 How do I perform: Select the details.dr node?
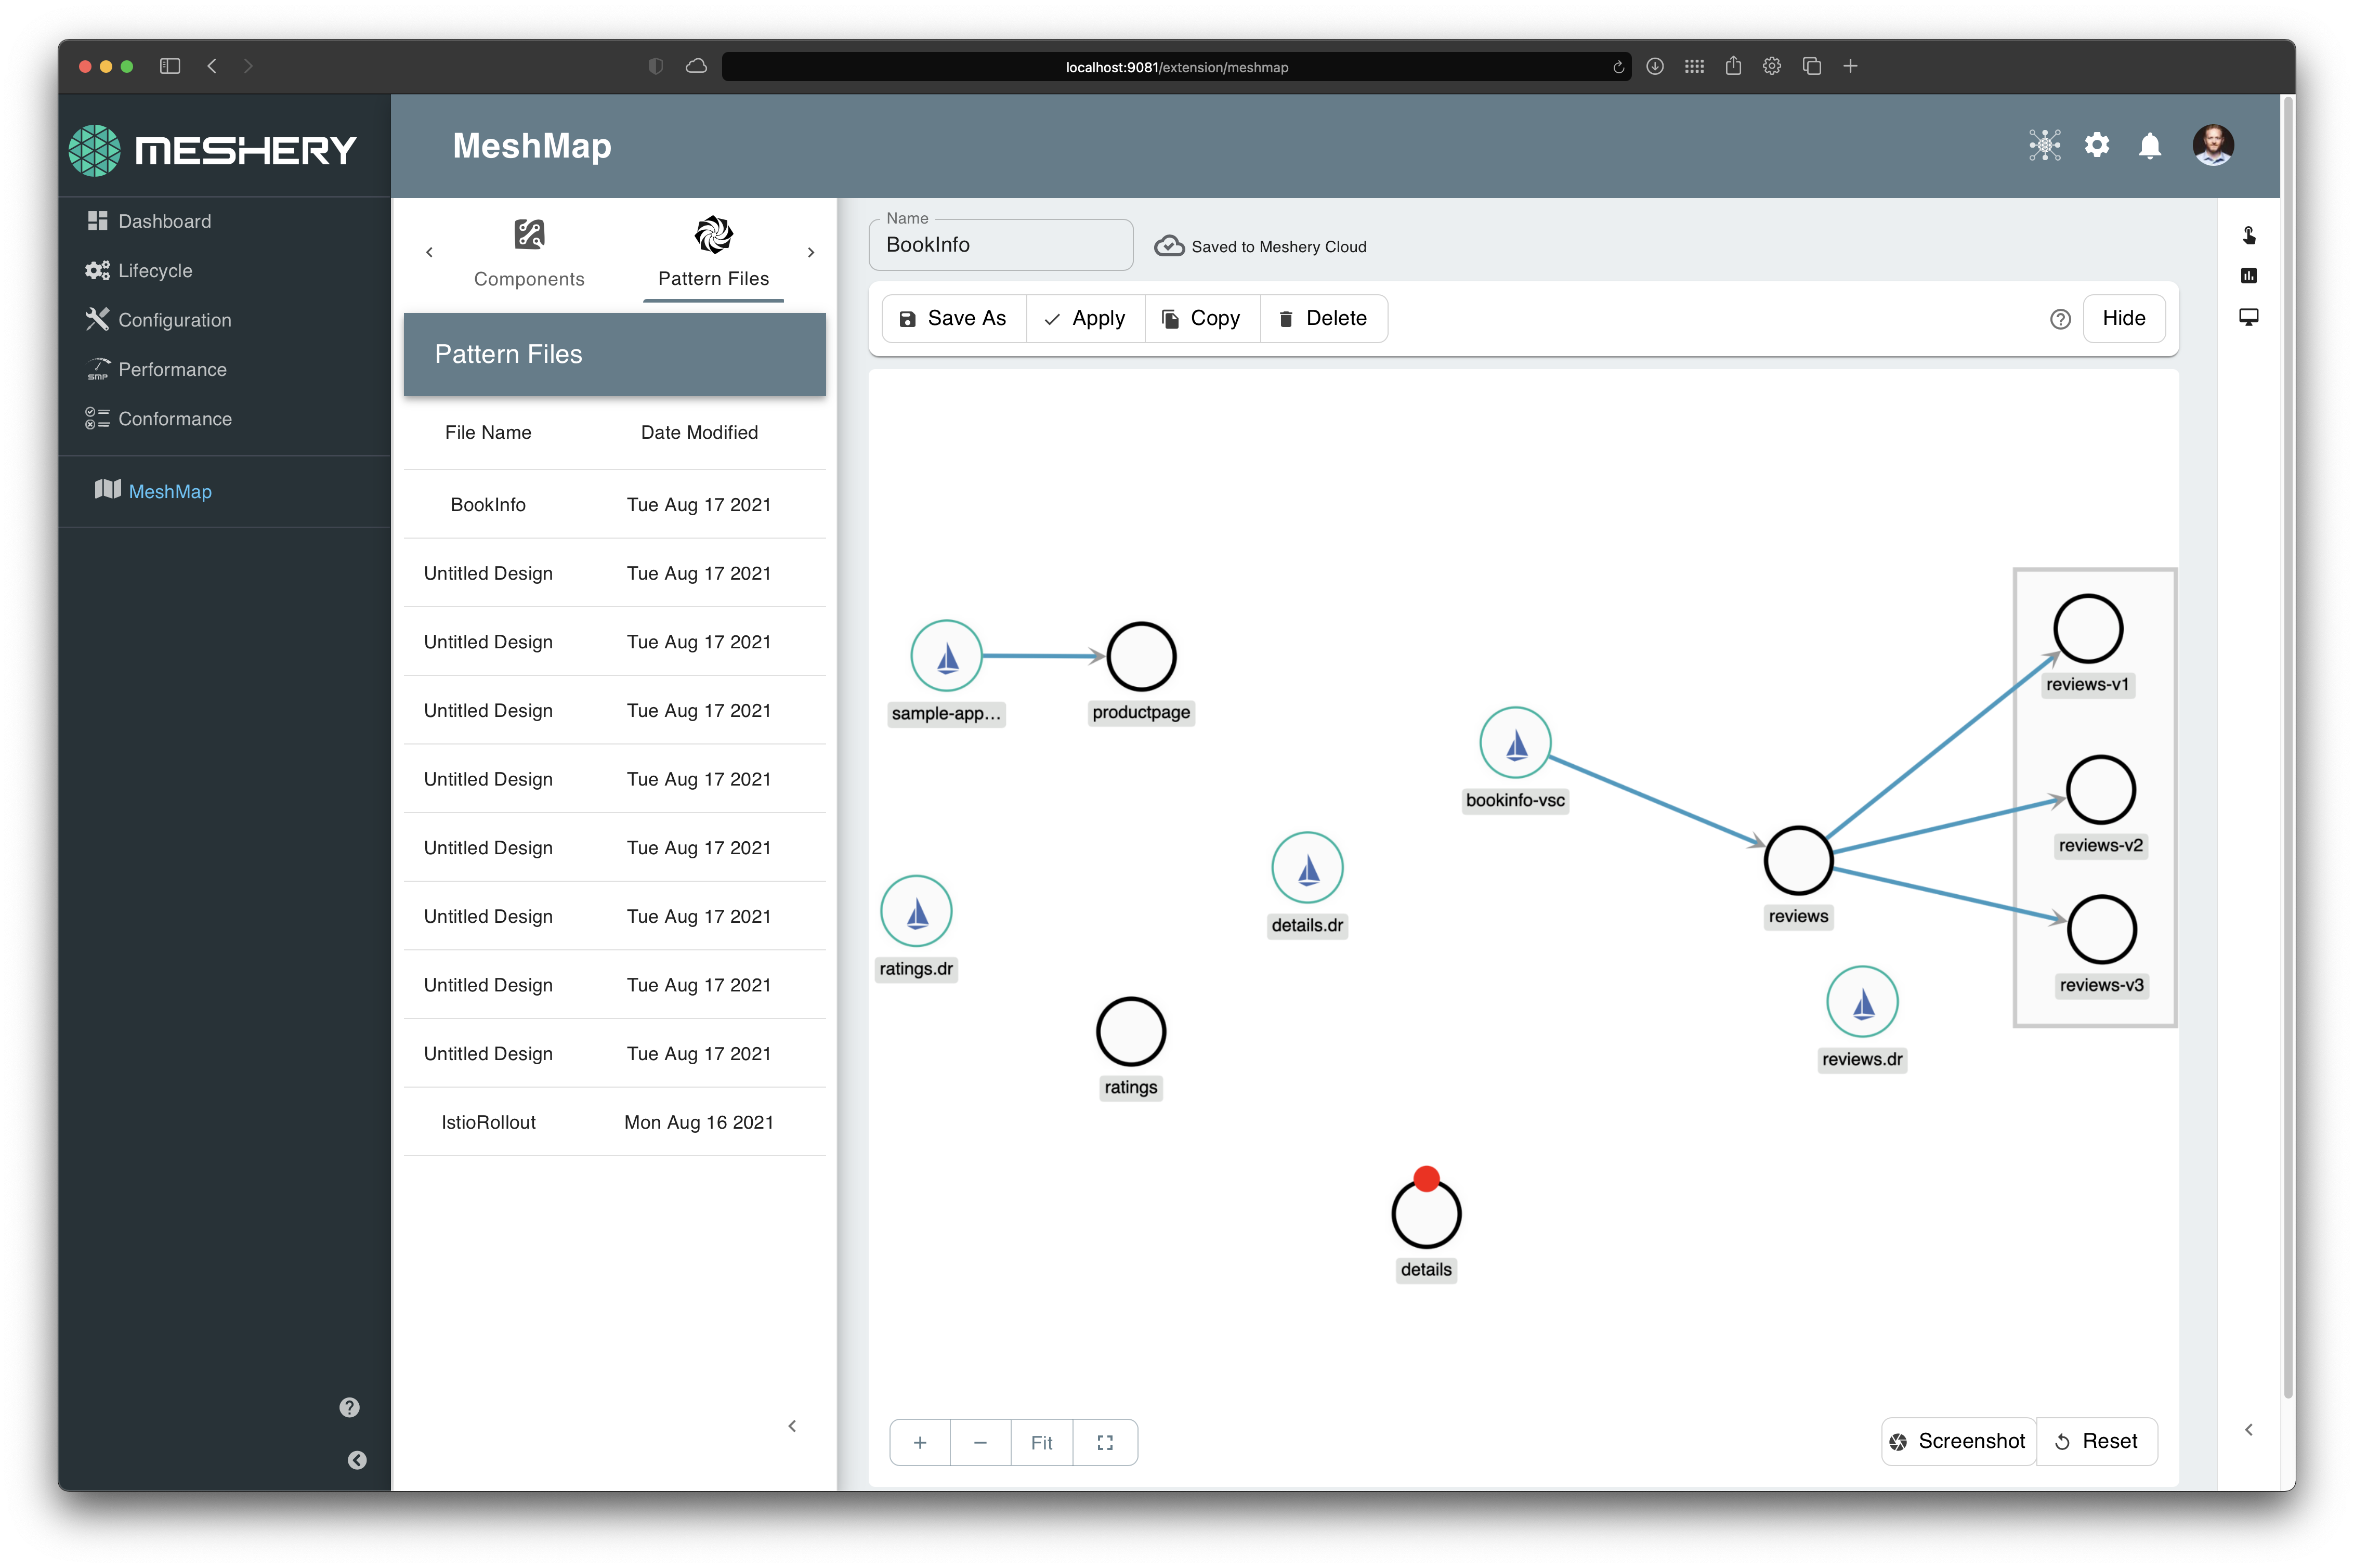[1307, 868]
